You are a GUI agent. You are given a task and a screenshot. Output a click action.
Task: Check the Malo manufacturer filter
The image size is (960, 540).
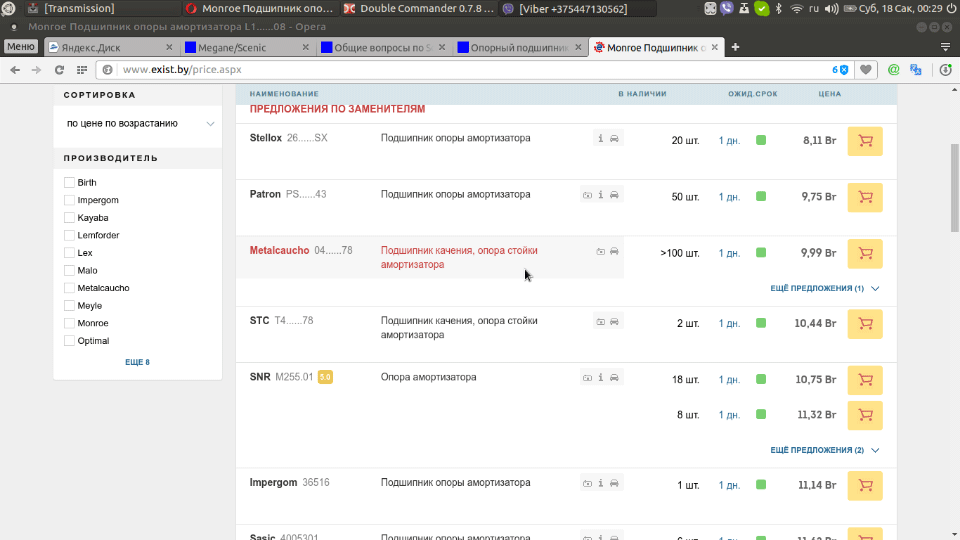[x=69, y=271]
